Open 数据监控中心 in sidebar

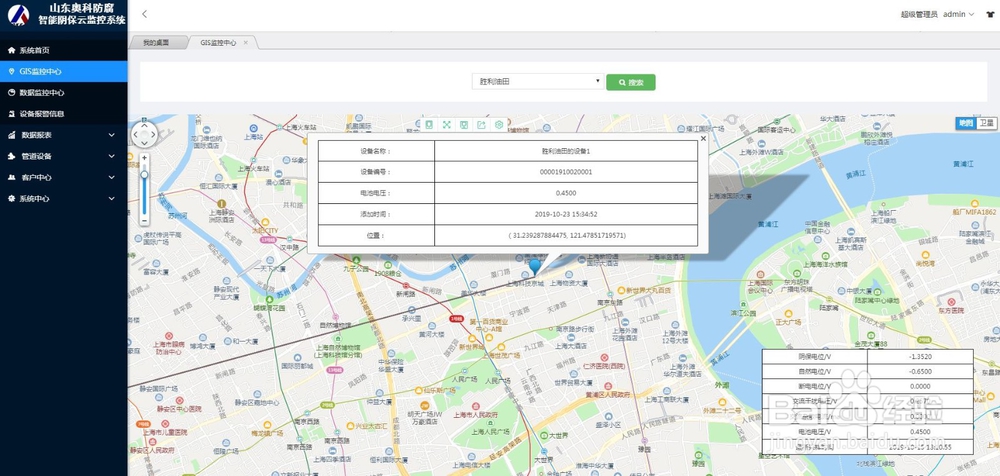point(64,93)
